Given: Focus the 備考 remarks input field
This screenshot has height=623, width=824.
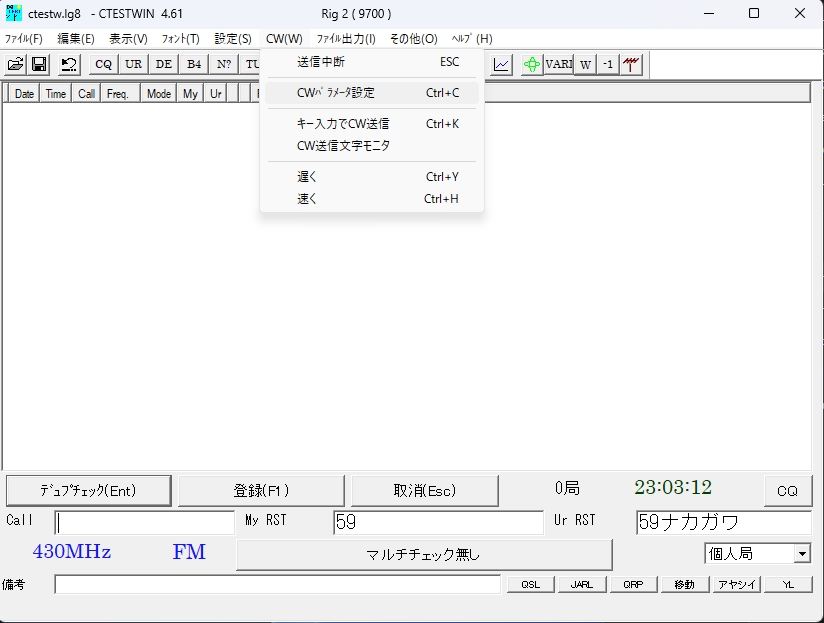Looking at the screenshot, I should (277, 584).
